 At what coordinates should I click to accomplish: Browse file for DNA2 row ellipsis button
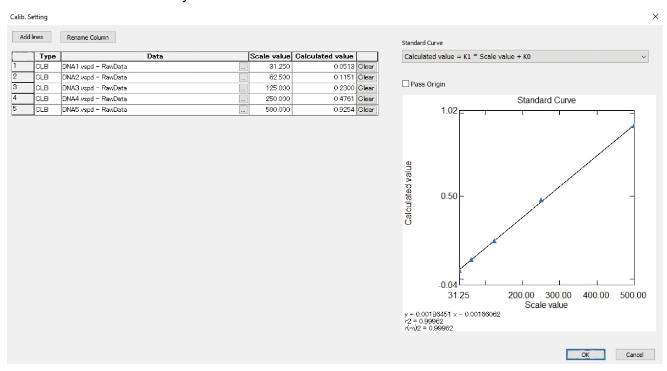tap(243, 77)
